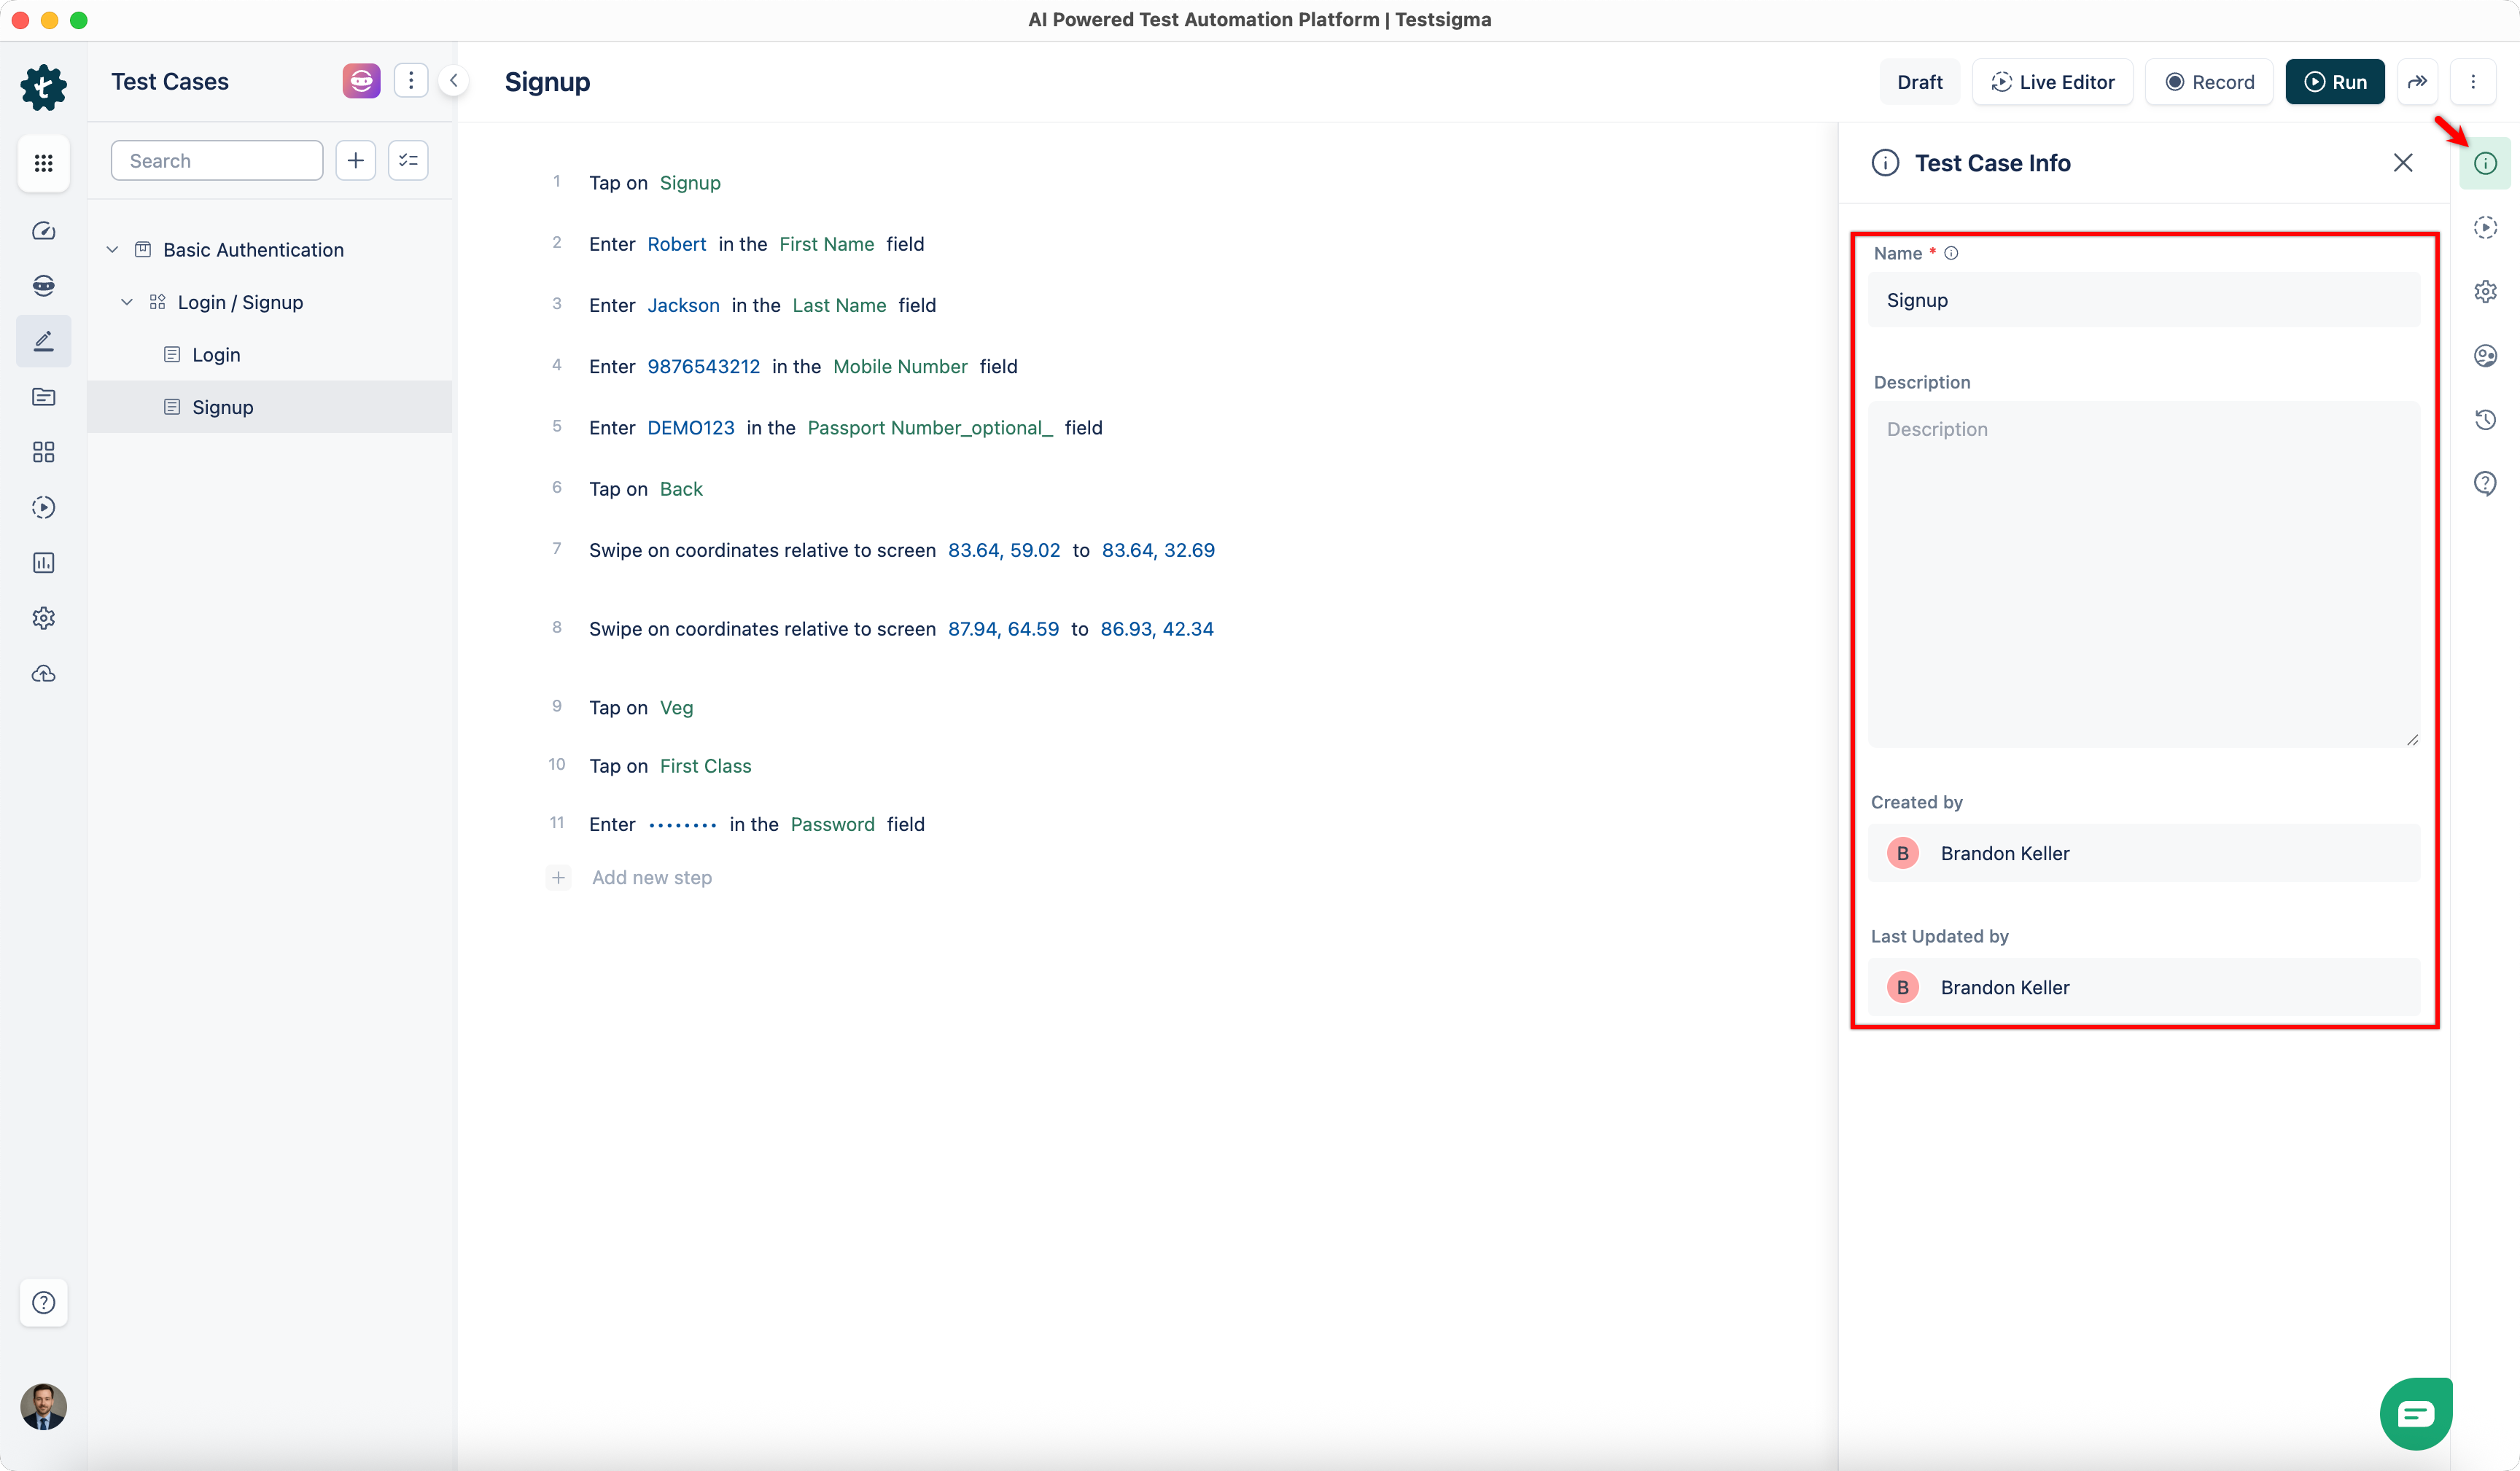The height and width of the screenshot is (1471, 2520).
Task: Open settings gear on the right rail
Action: [2486, 291]
